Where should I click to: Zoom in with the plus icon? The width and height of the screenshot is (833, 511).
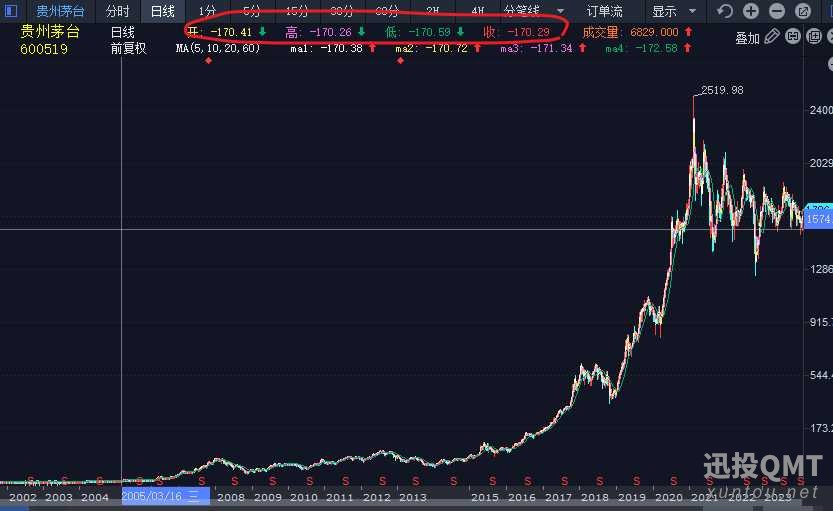[750, 11]
